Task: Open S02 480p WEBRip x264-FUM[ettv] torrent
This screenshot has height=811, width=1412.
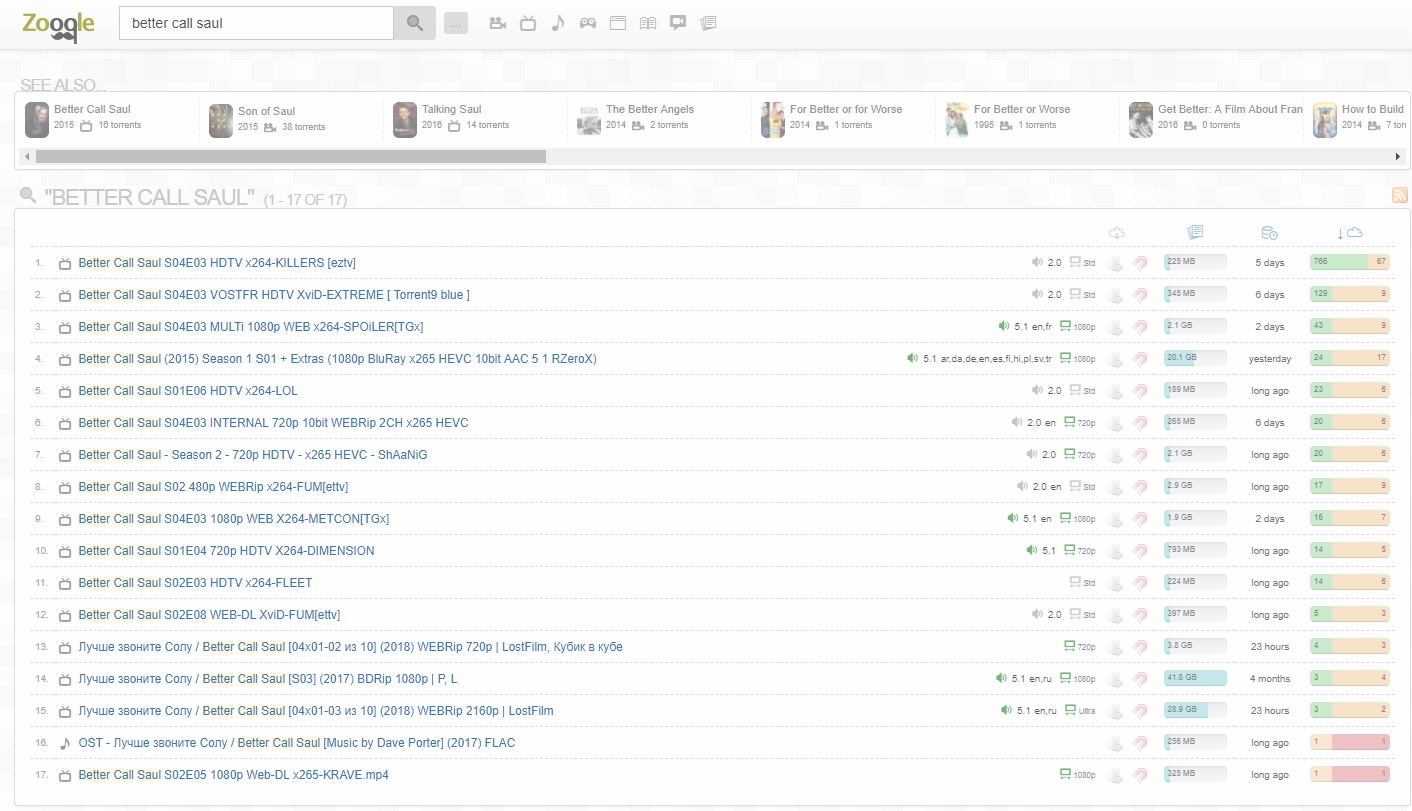Action: click(213, 487)
